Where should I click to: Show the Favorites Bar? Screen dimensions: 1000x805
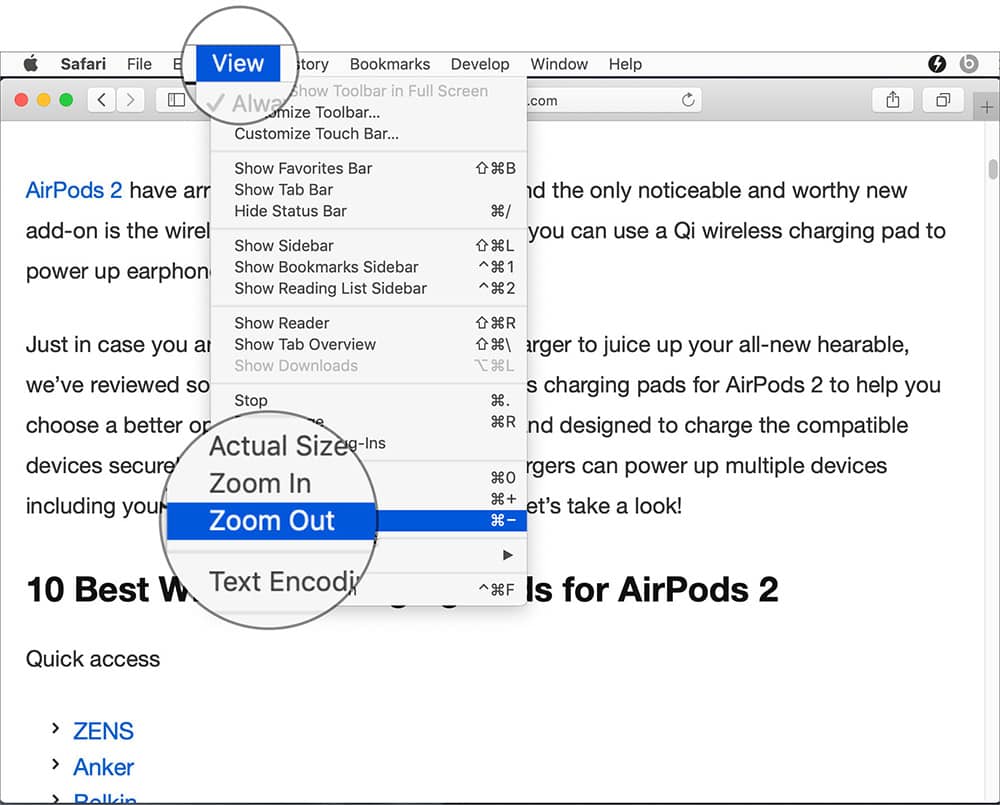pyautogui.click(x=303, y=168)
